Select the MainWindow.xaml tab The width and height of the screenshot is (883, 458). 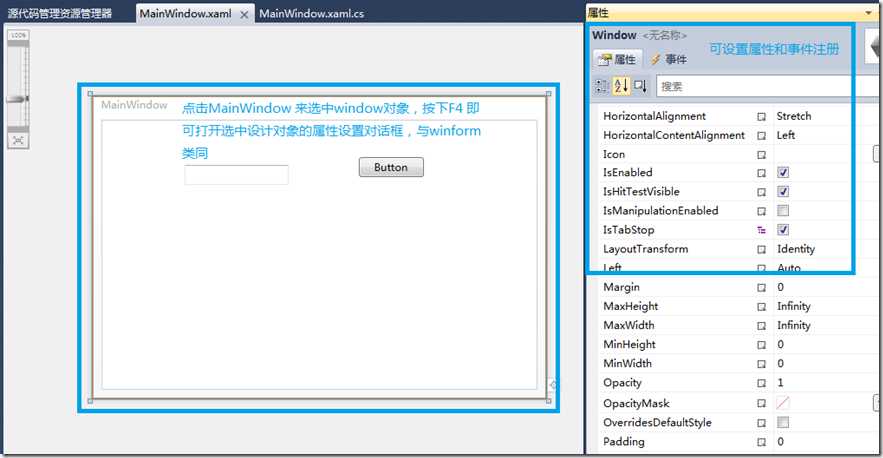click(185, 14)
